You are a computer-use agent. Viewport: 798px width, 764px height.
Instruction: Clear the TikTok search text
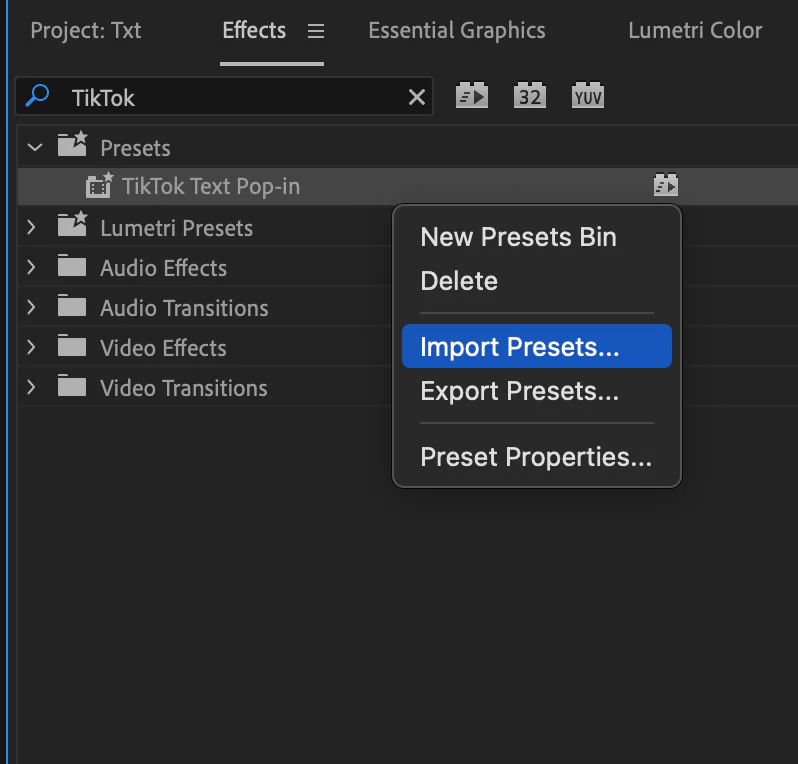tap(416, 97)
